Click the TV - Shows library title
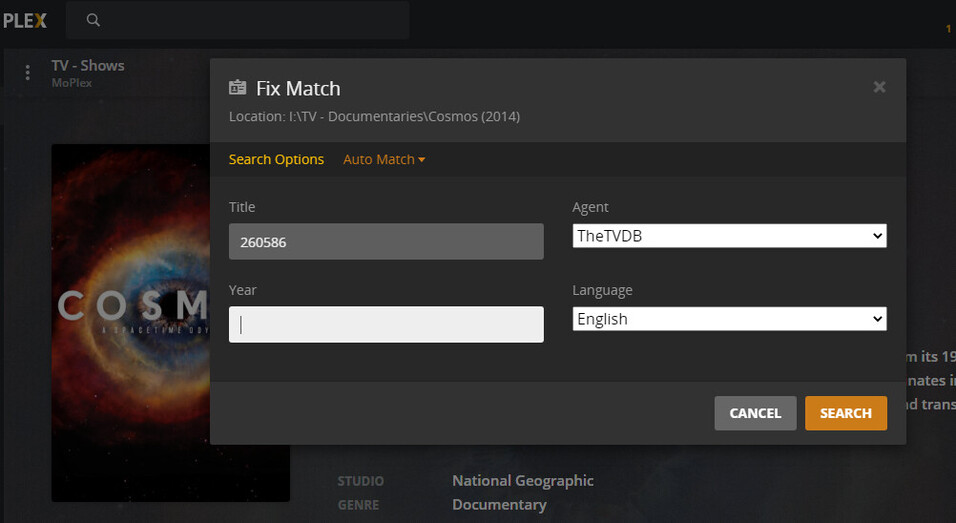This screenshot has height=523, width=956. (88, 66)
